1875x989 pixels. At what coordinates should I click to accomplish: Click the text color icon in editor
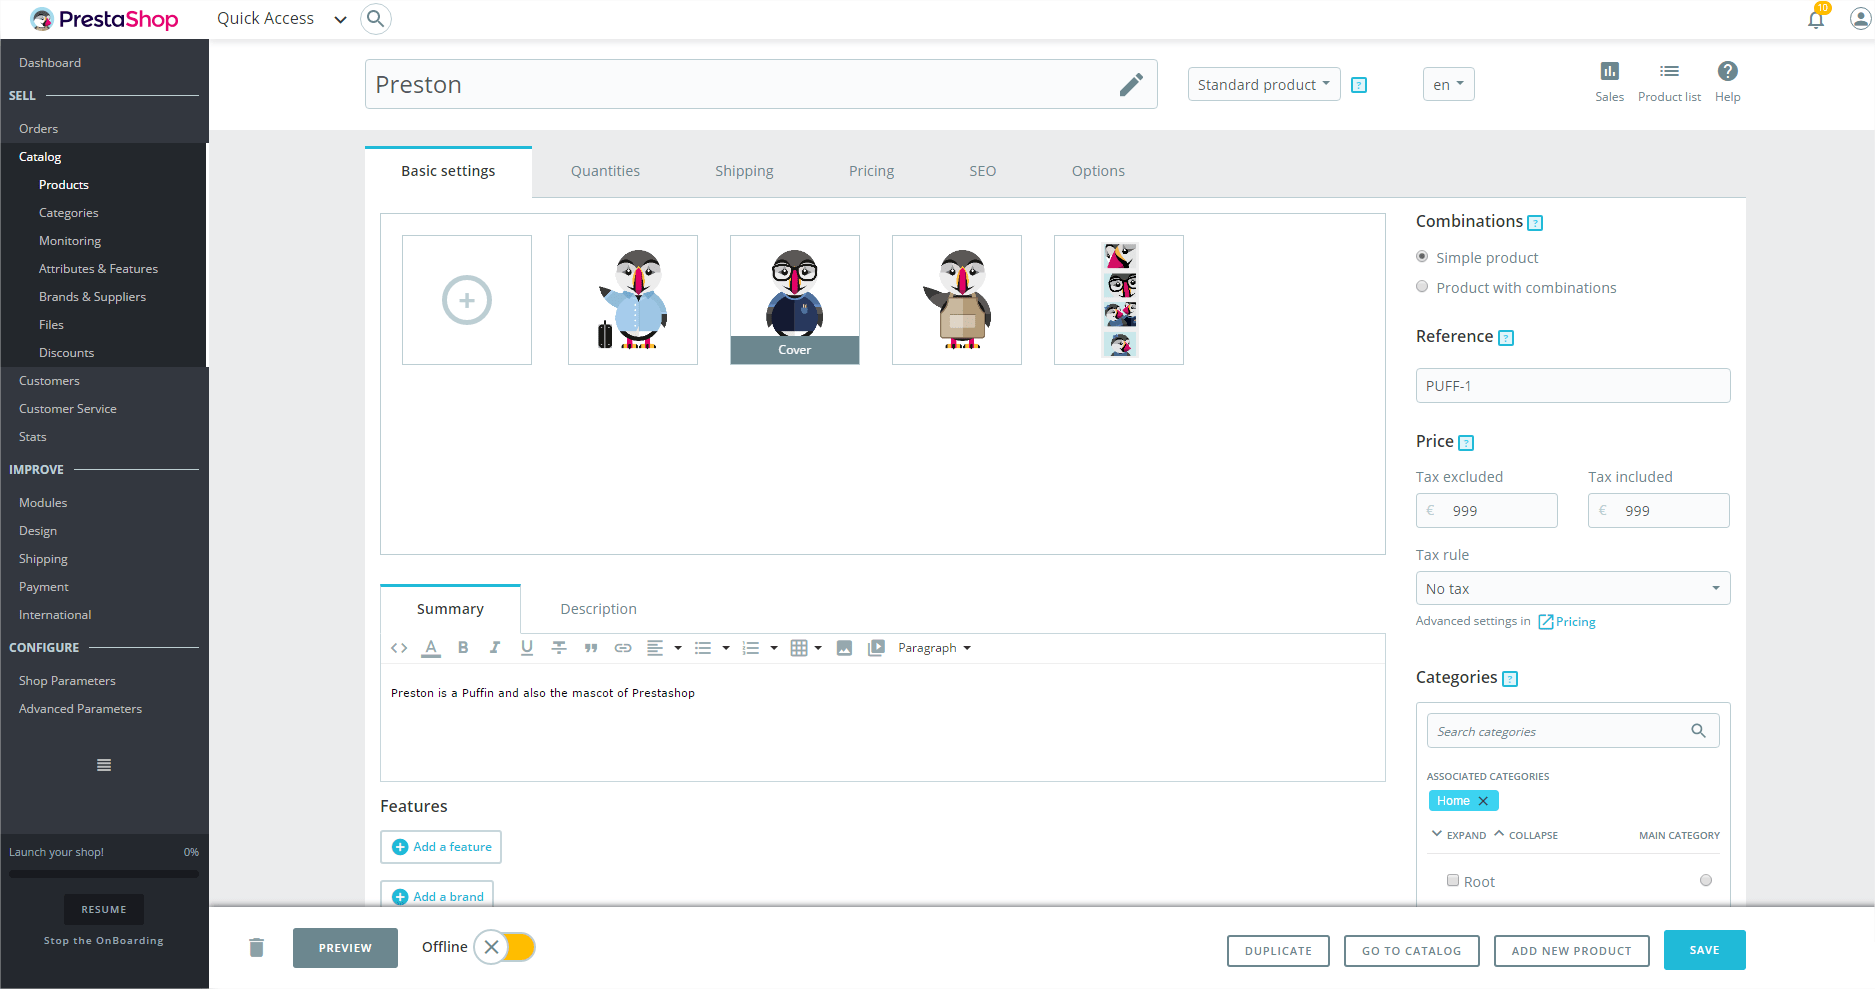tap(431, 648)
